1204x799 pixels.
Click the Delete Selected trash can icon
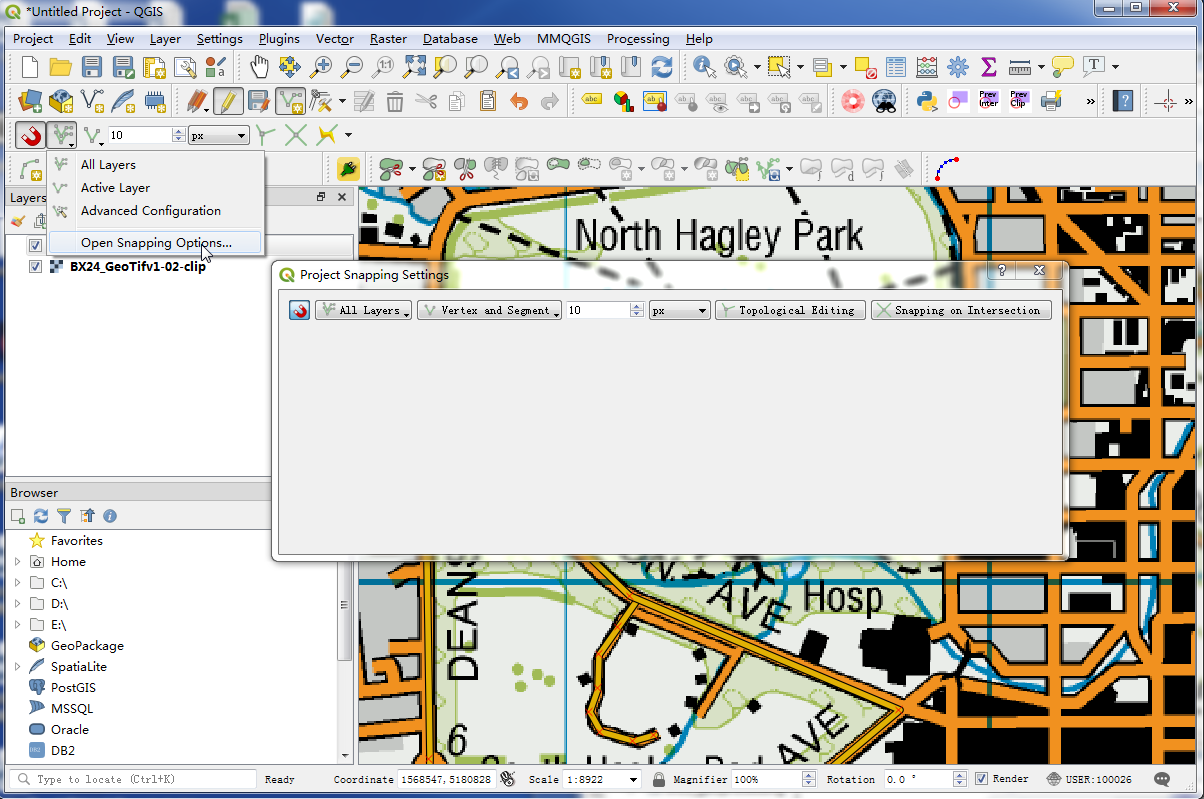coord(395,101)
